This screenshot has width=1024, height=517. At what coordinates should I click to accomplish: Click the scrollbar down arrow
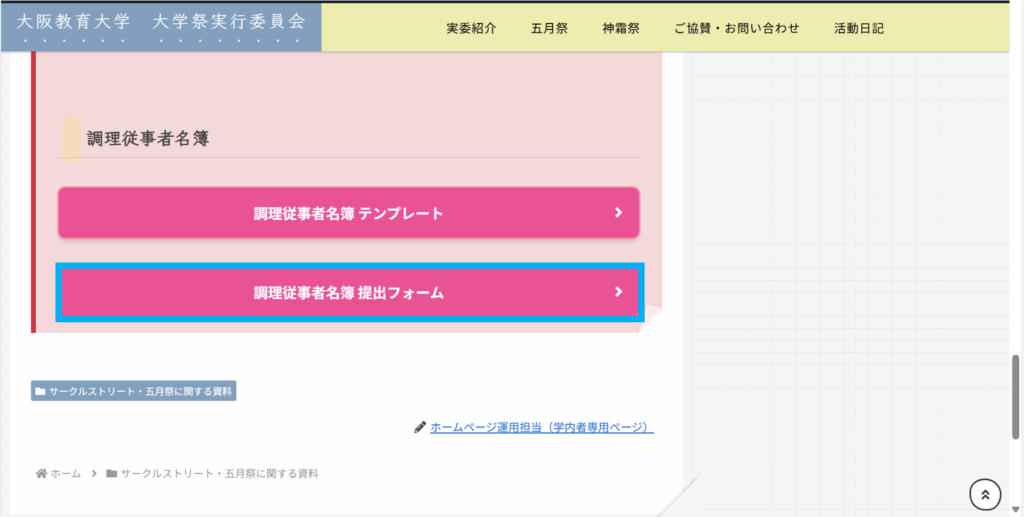1015,510
